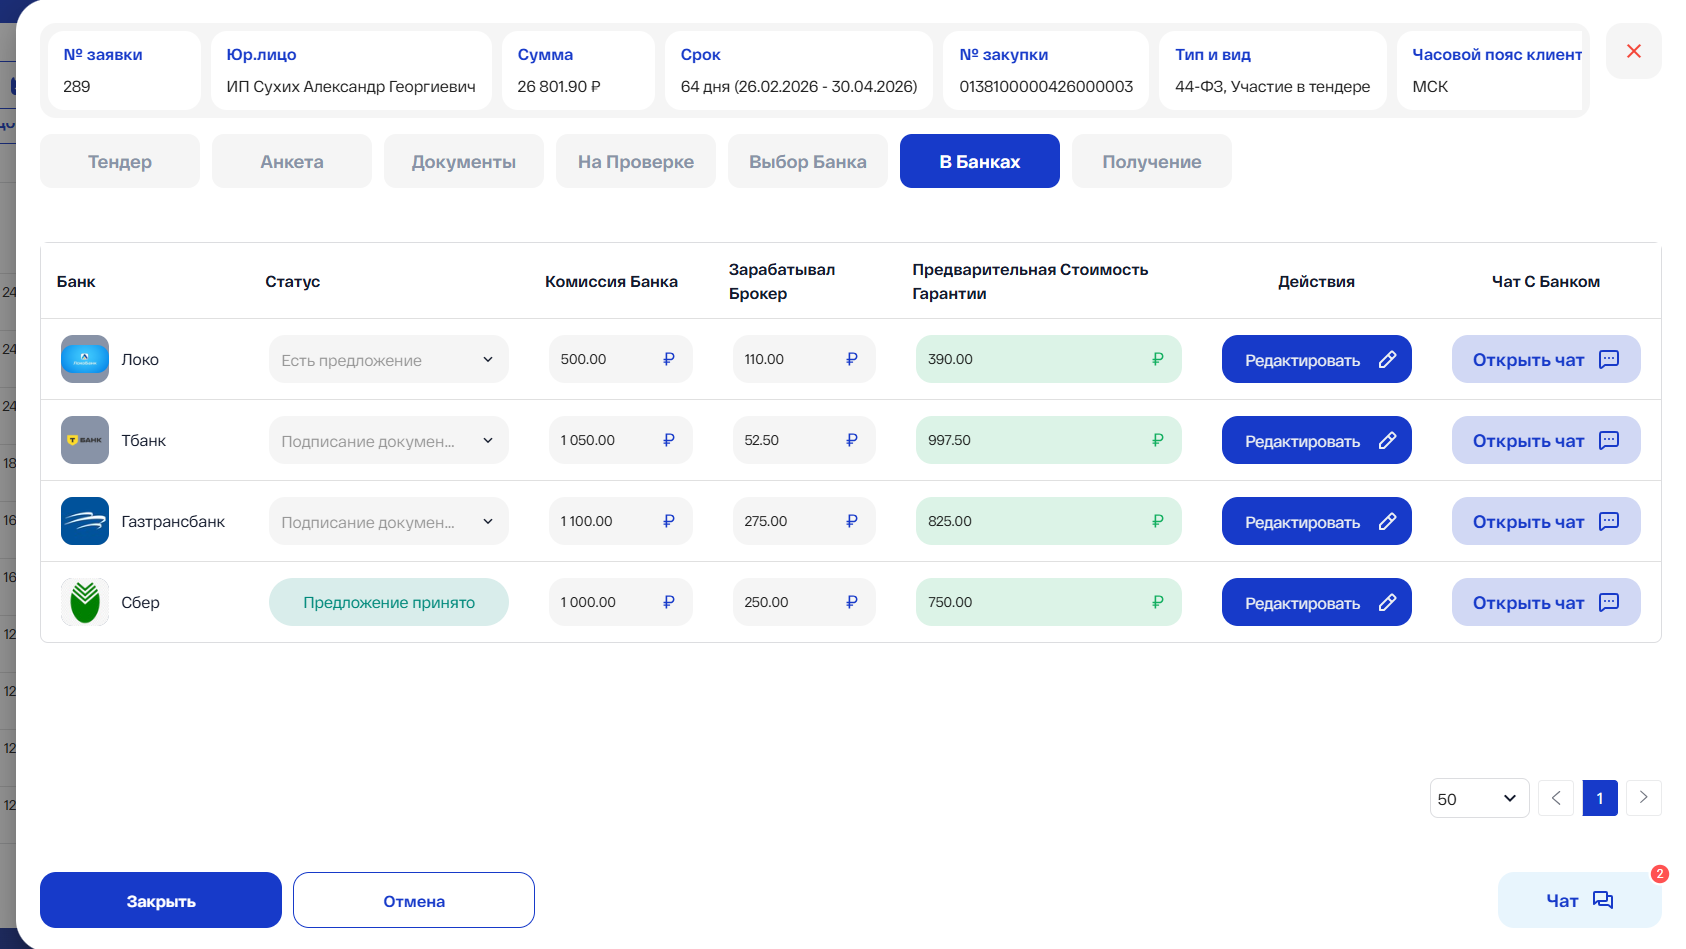Open status dropdown for Газтрансбанк
Image resolution: width=1686 pixels, height=949 pixels.
coord(389,521)
